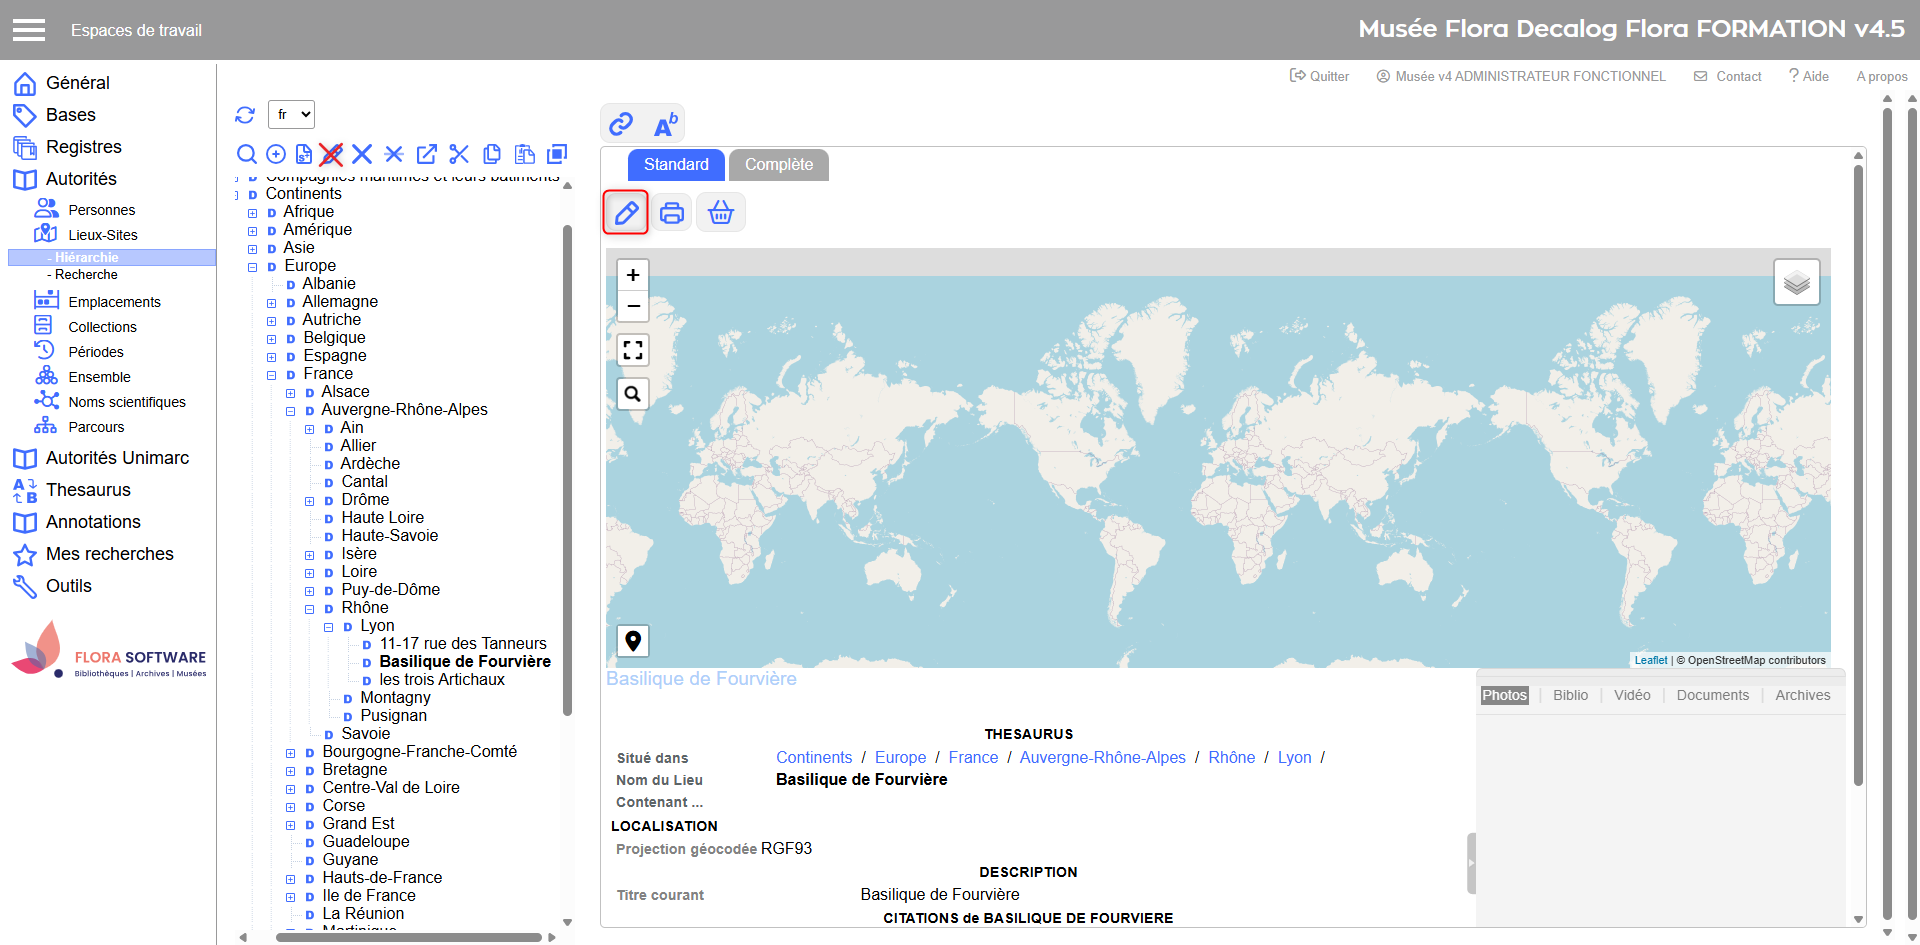1920x945 pixels.
Task: Collapse the Auvergne-Rhône-Alpes tree node
Action: (x=290, y=411)
